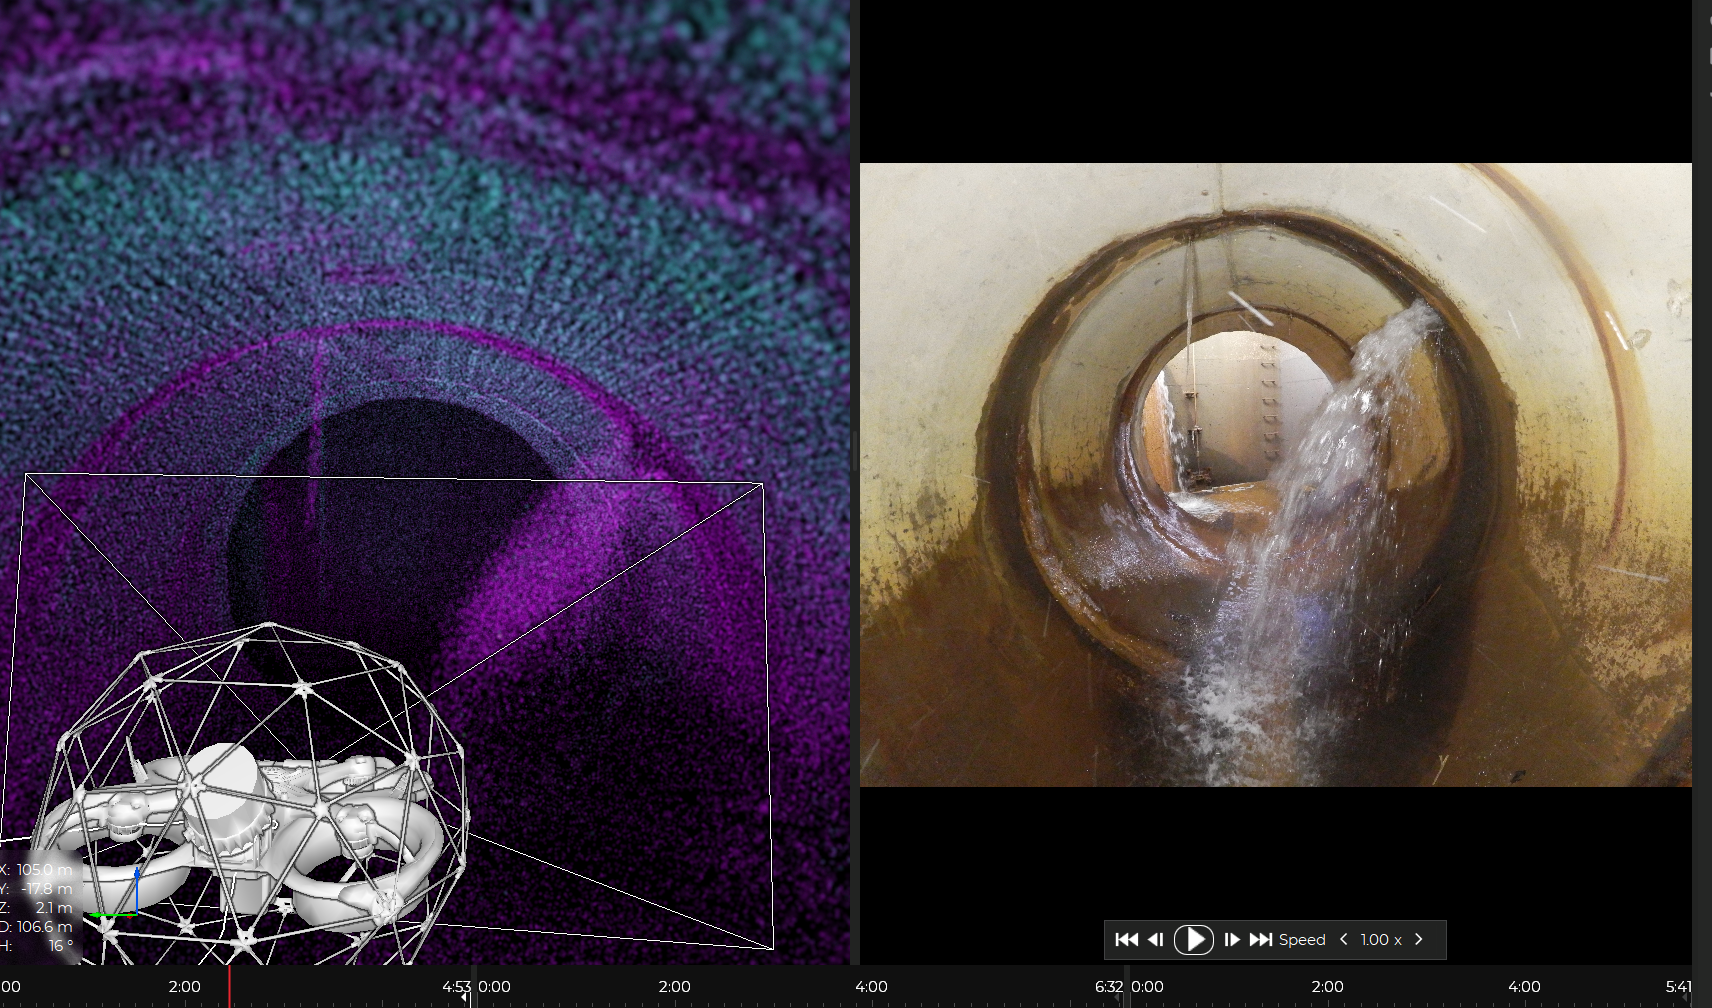Jump to the start of the video

[x=1126, y=940]
